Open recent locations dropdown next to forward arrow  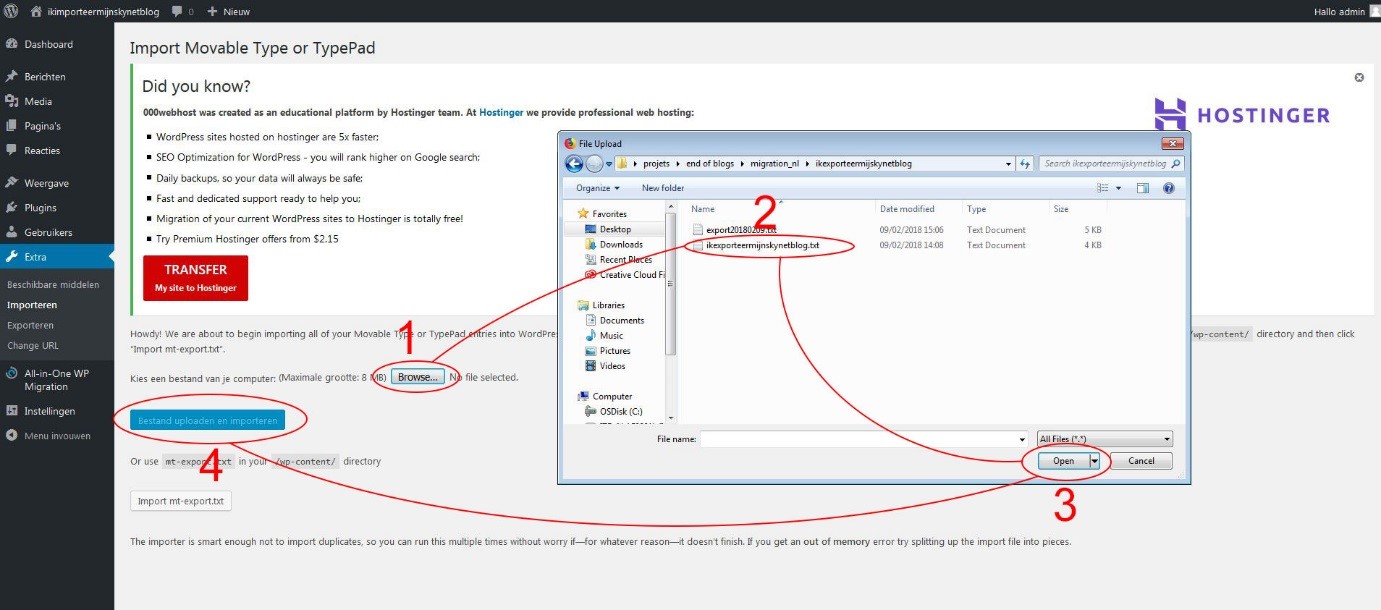coord(608,164)
